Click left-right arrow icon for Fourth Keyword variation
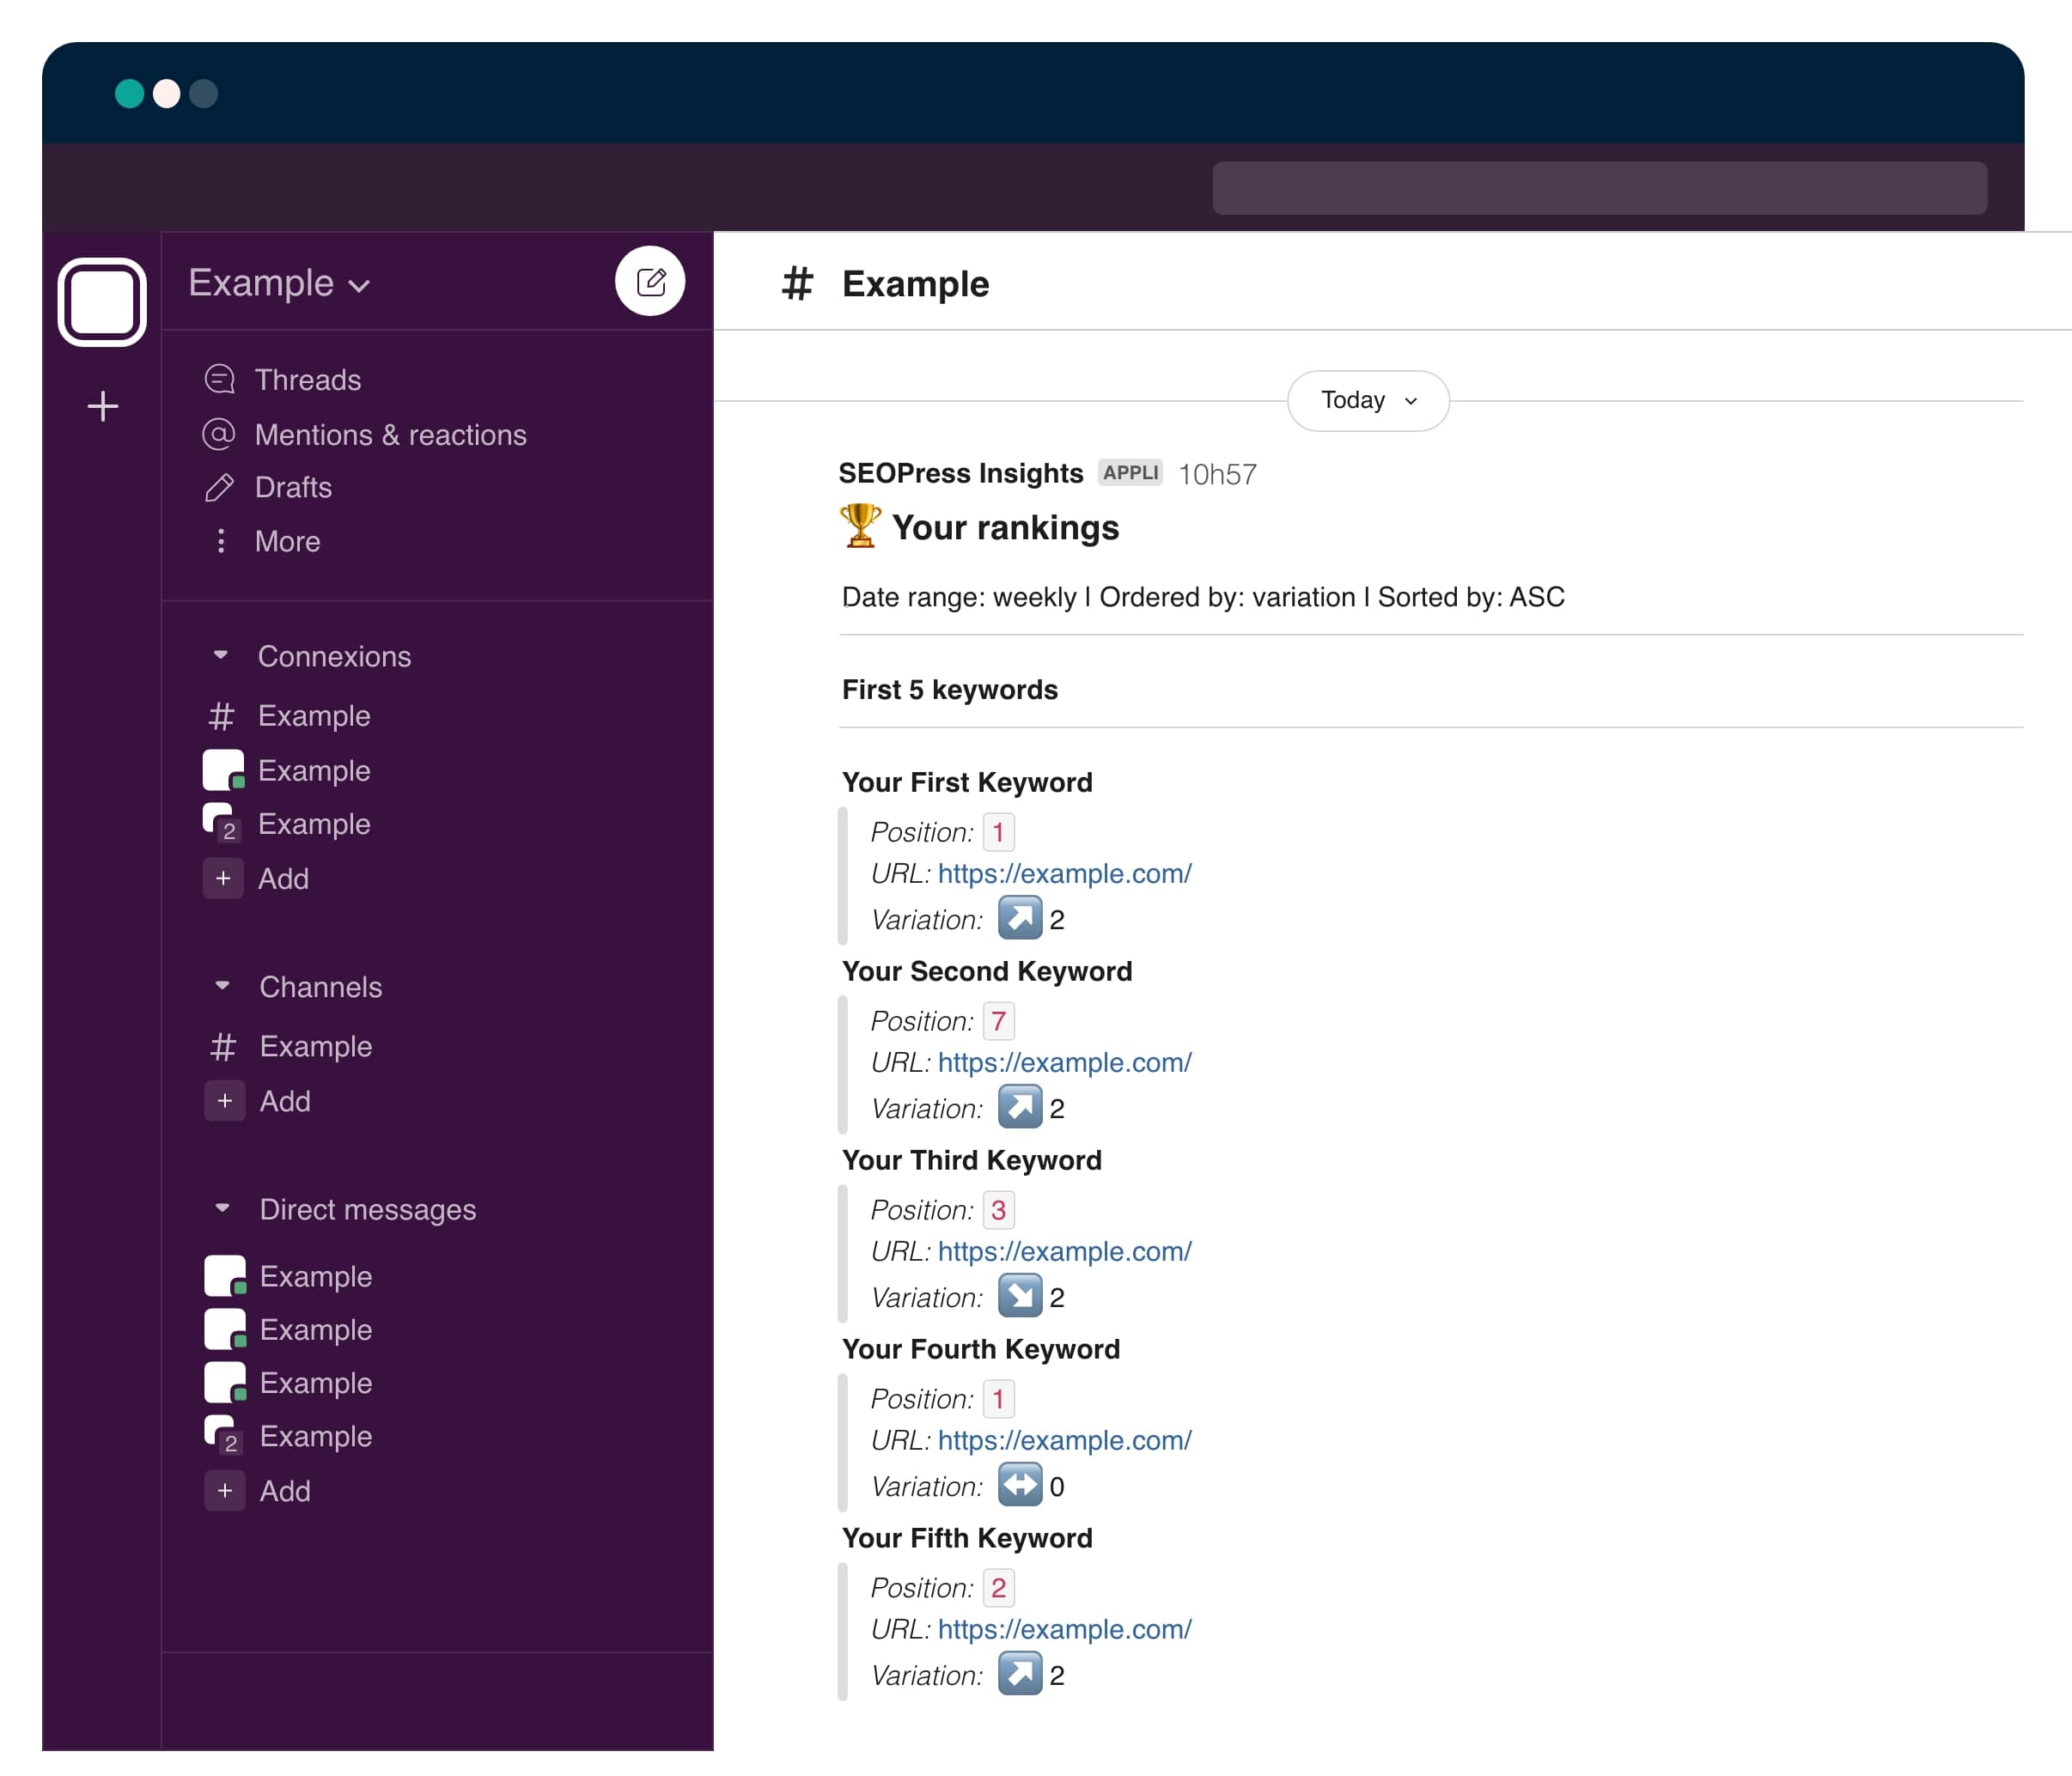2072x1776 pixels. pyautogui.click(x=1020, y=1485)
